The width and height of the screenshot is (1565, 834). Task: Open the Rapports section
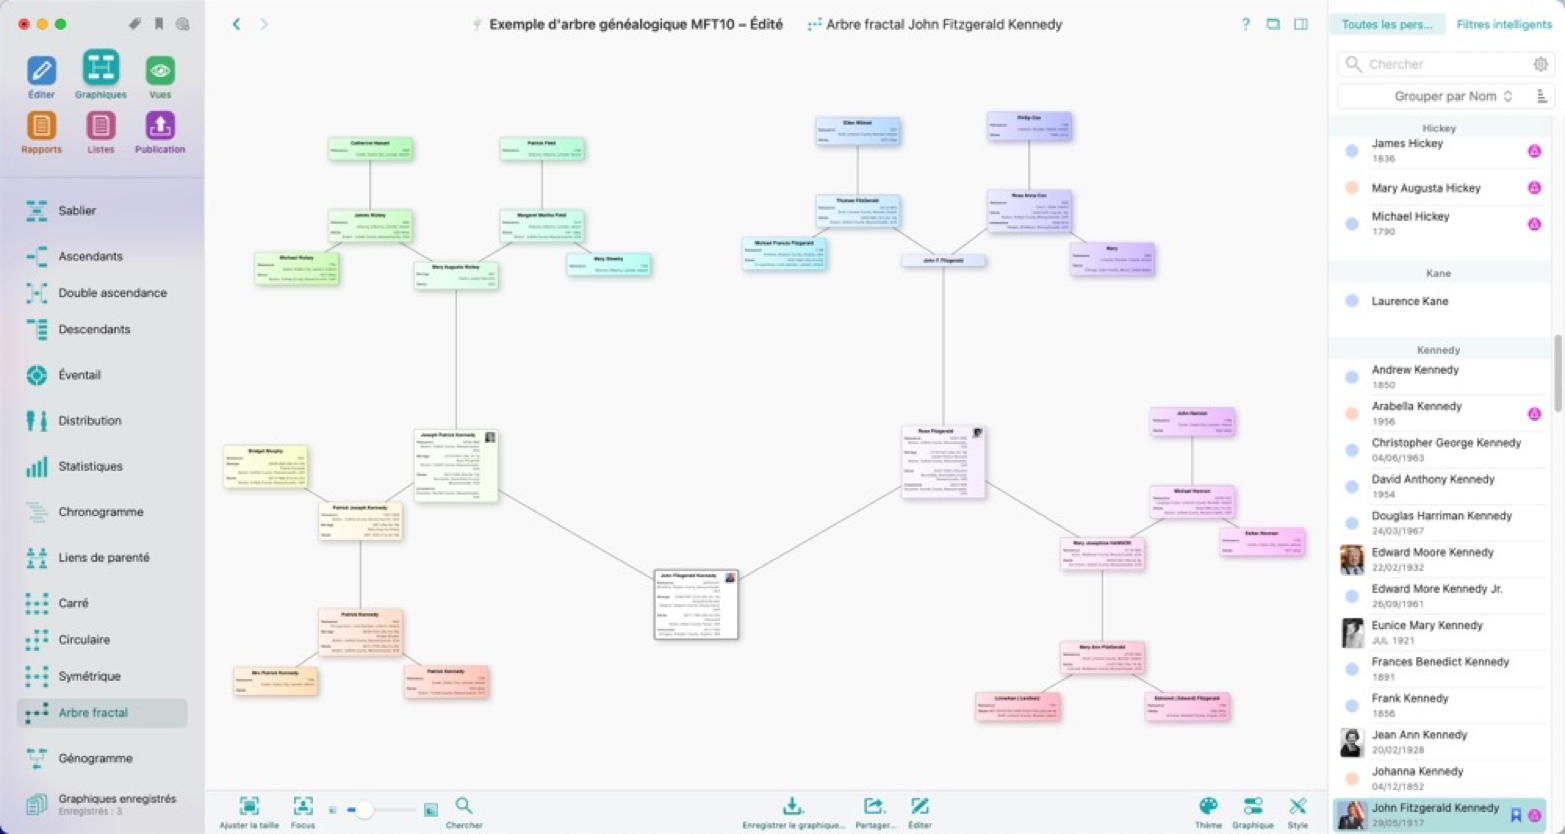point(41,132)
